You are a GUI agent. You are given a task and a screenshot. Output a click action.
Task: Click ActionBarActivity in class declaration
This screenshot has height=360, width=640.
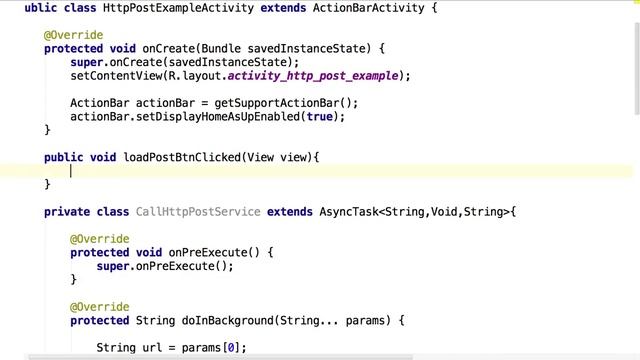pyautogui.click(x=369, y=8)
